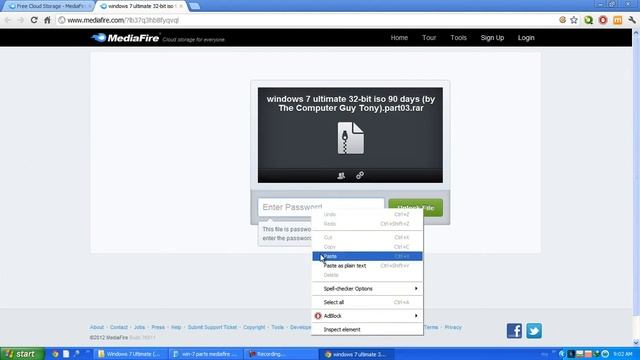Click the share people icon under file

click(341, 176)
